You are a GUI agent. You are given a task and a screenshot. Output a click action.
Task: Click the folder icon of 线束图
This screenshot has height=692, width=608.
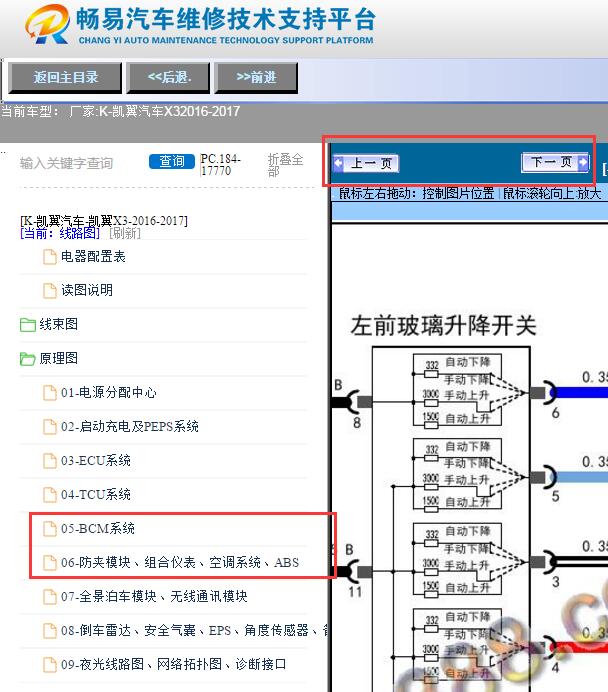(x=28, y=325)
